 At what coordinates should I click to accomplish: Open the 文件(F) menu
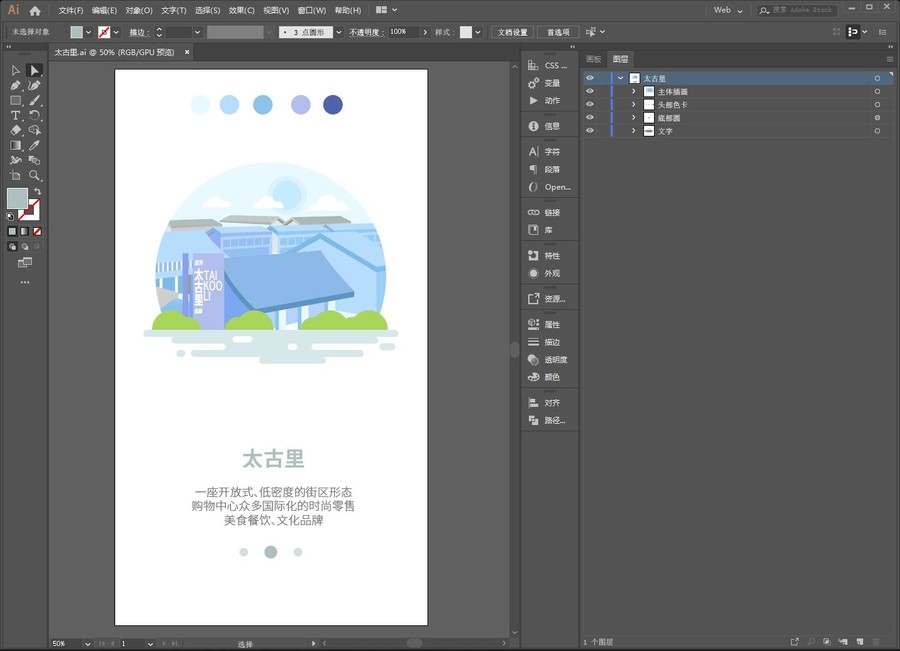(x=71, y=10)
